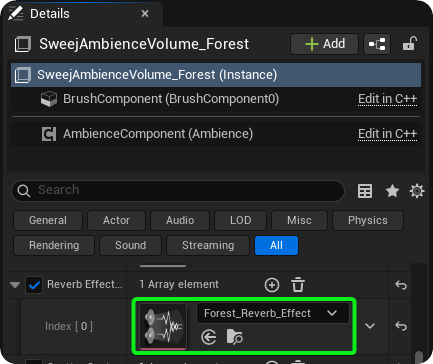The height and width of the screenshot is (364, 433).
Task: Click the Index [ 0 ] label
Action: 69,326
